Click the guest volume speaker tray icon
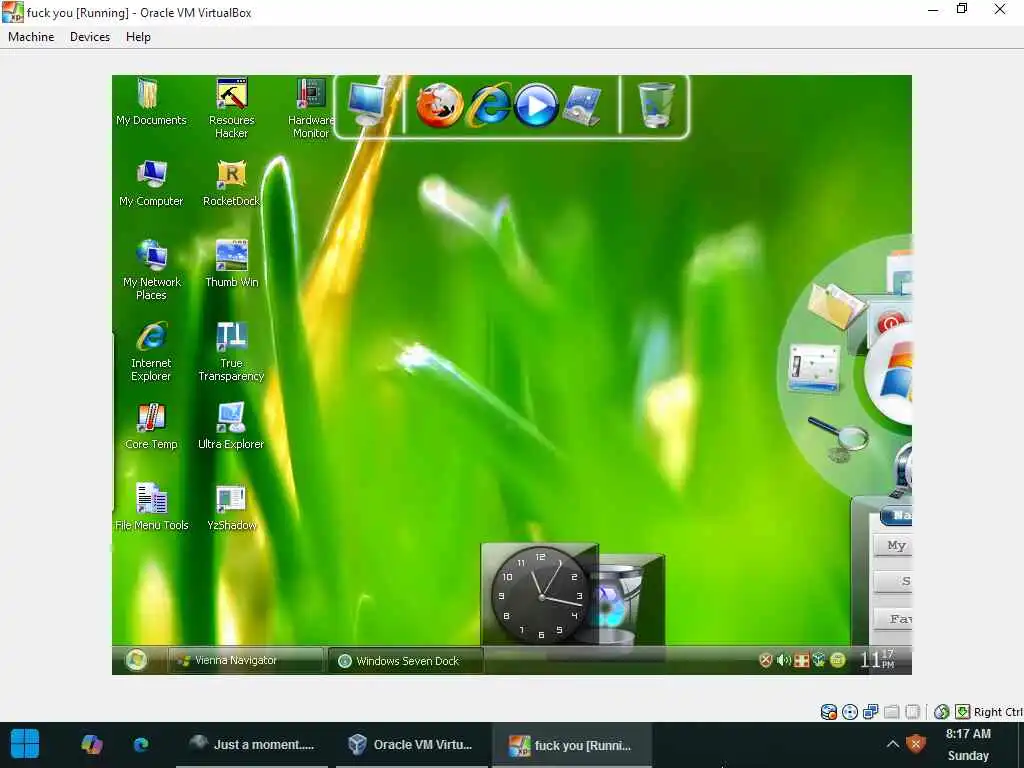 (x=784, y=660)
